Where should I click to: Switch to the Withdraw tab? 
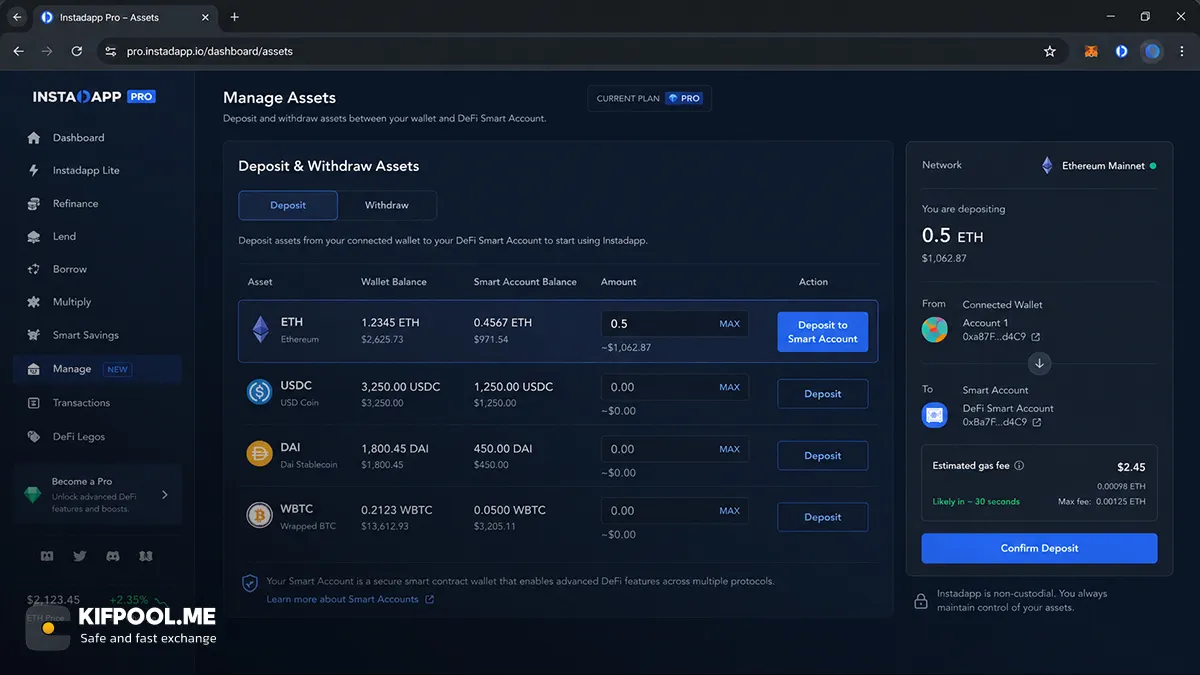(x=387, y=205)
